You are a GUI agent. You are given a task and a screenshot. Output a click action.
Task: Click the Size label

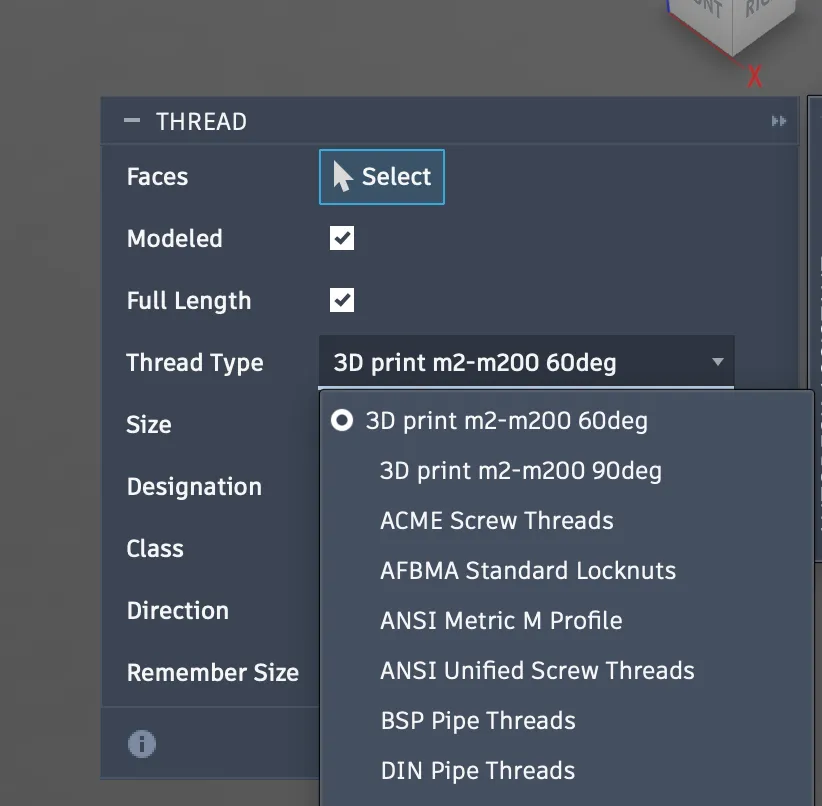point(149,424)
